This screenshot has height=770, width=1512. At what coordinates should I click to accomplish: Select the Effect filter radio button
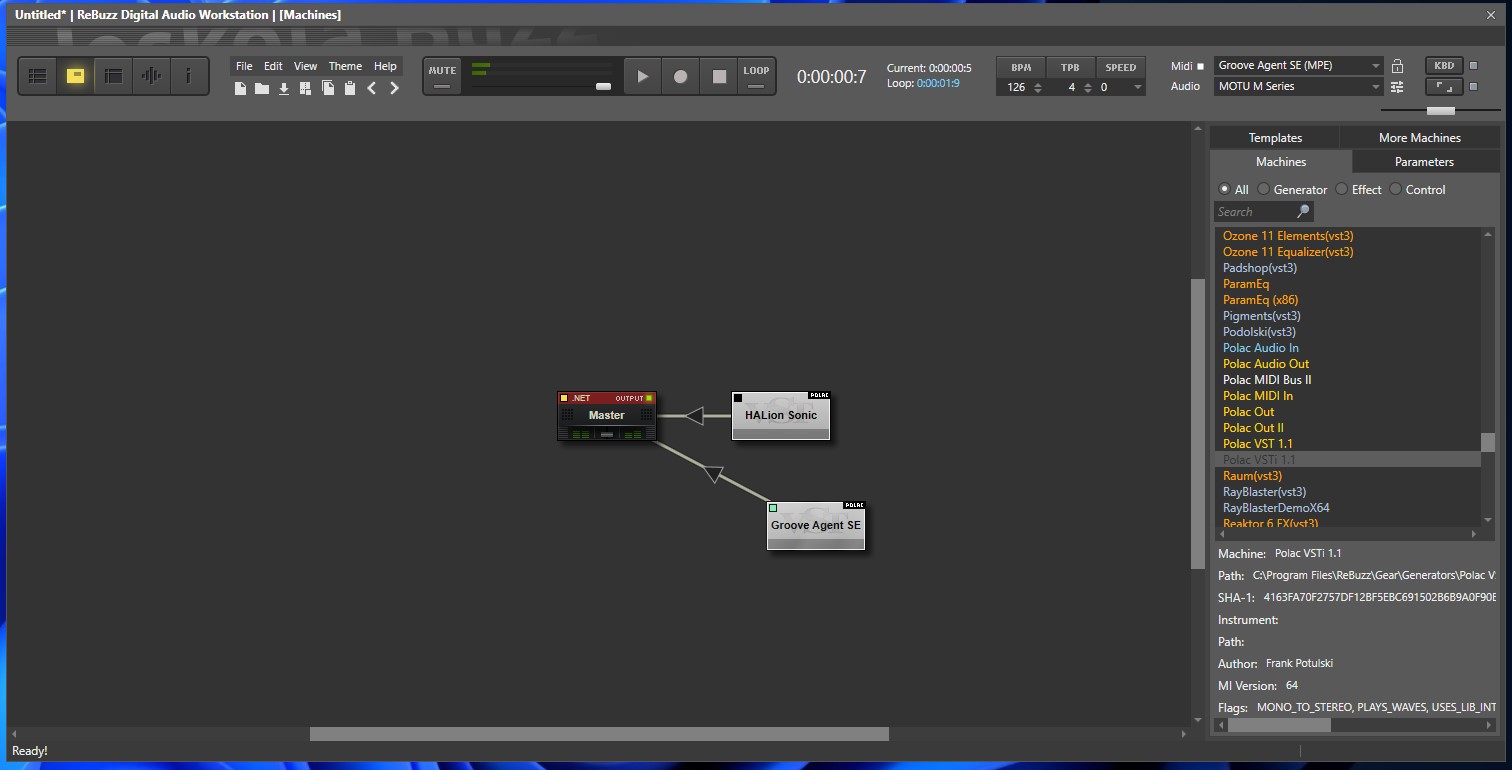(1342, 189)
